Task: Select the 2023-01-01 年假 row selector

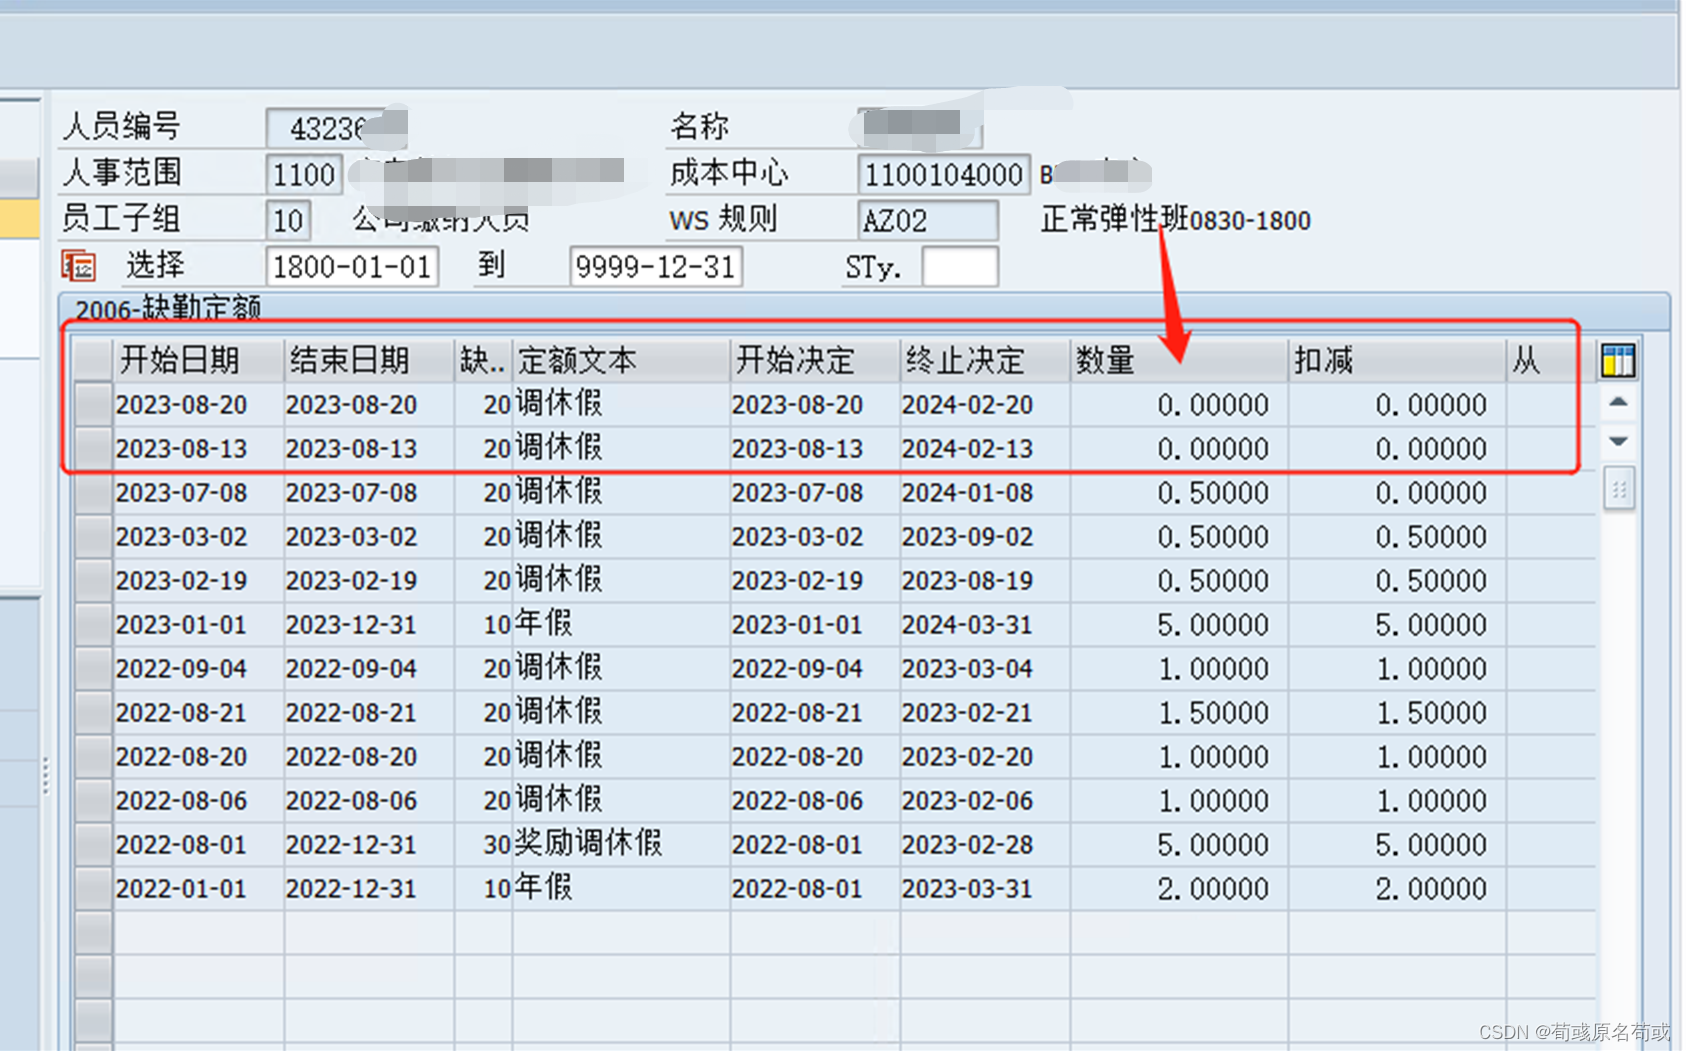Action: pyautogui.click(x=93, y=625)
